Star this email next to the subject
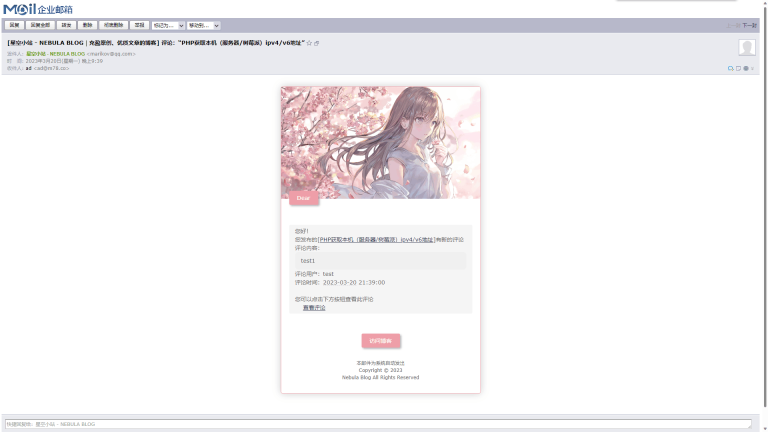768x432 pixels. point(310,43)
